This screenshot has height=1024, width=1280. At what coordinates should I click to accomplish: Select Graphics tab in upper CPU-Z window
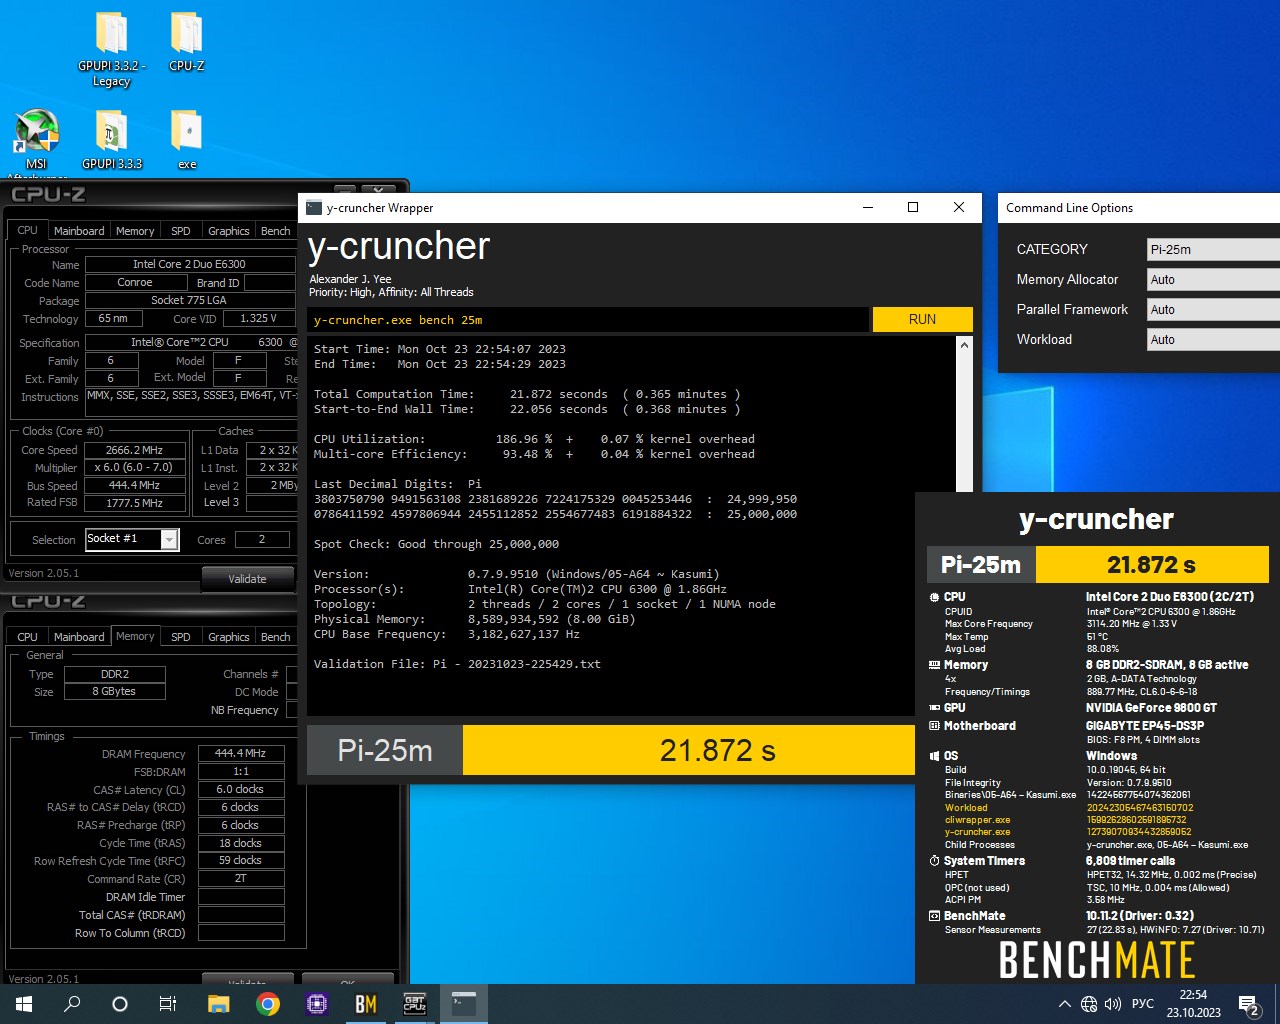click(x=229, y=231)
